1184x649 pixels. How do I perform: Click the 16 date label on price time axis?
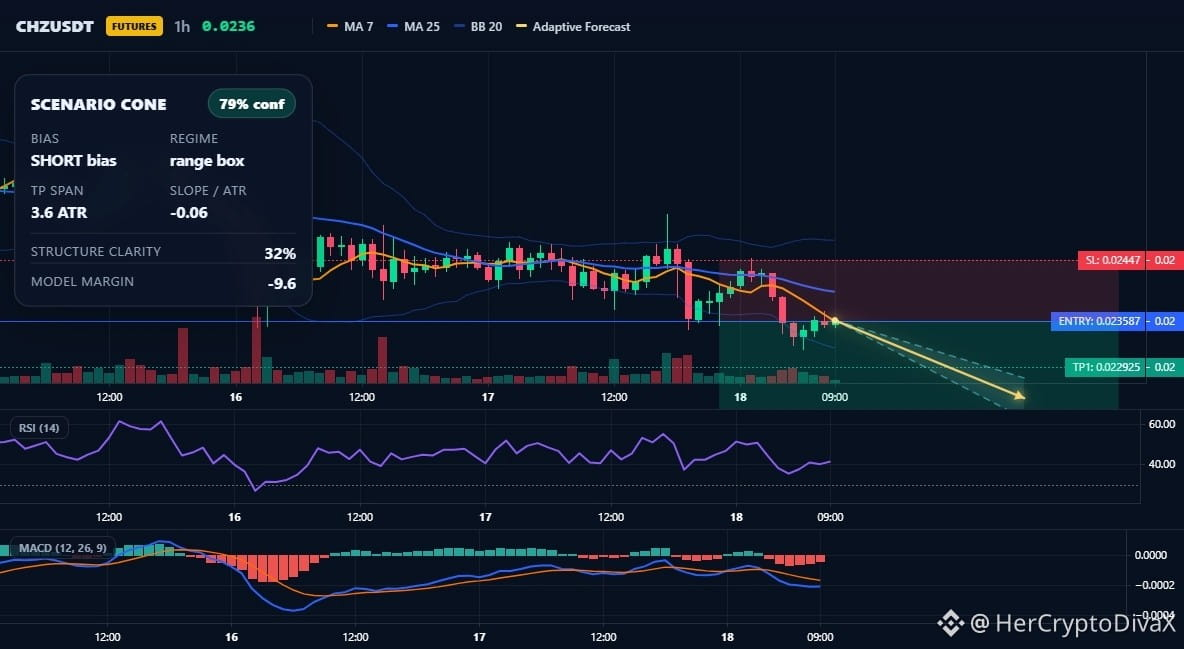pyautogui.click(x=236, y=397)
